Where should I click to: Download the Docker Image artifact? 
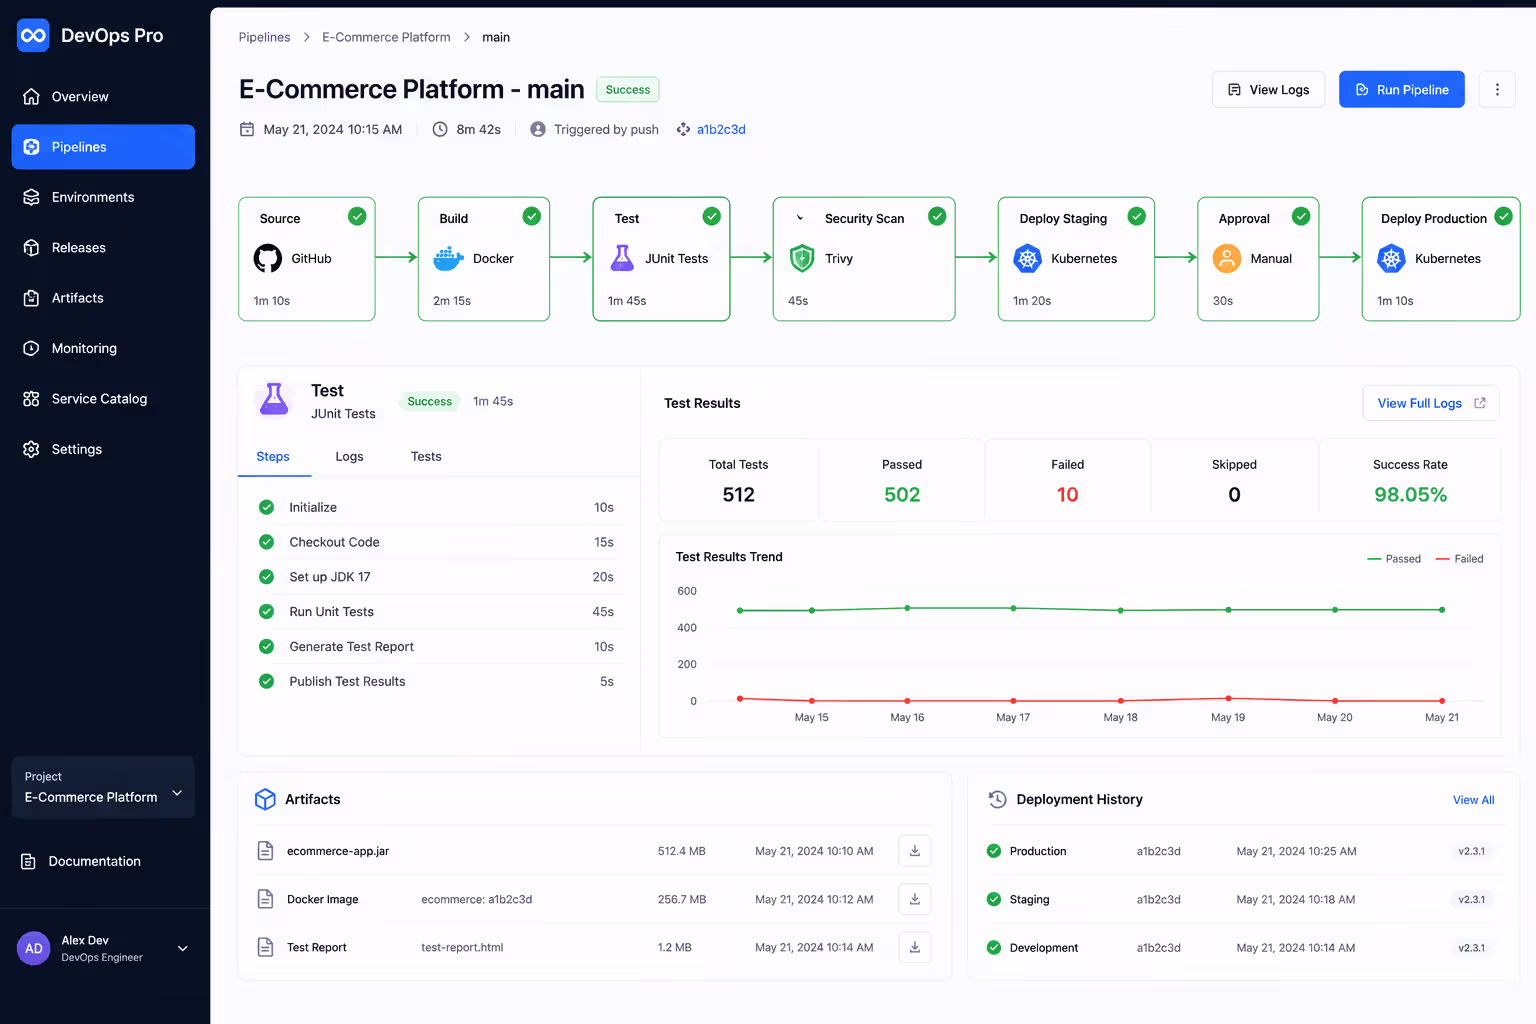click(915, 899)
